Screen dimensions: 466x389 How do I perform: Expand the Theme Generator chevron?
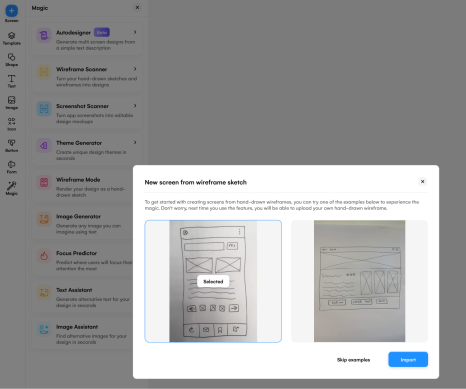(135, 142)
